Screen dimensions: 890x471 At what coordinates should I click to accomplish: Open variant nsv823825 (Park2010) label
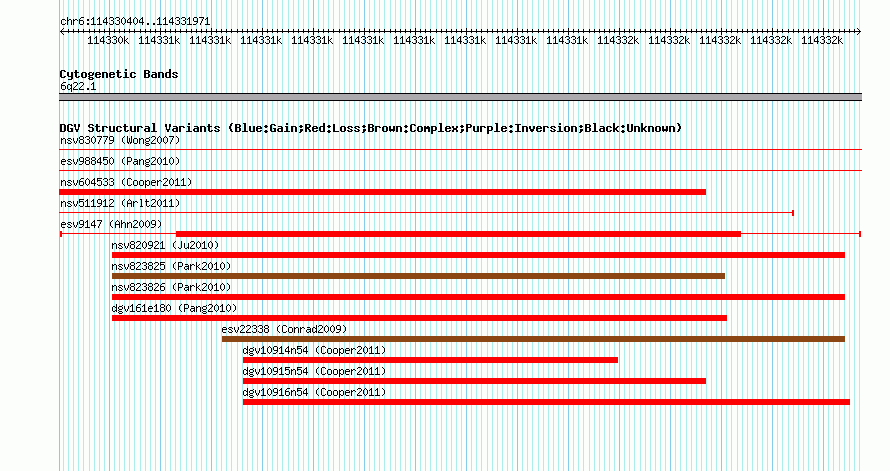pos(171,266)
